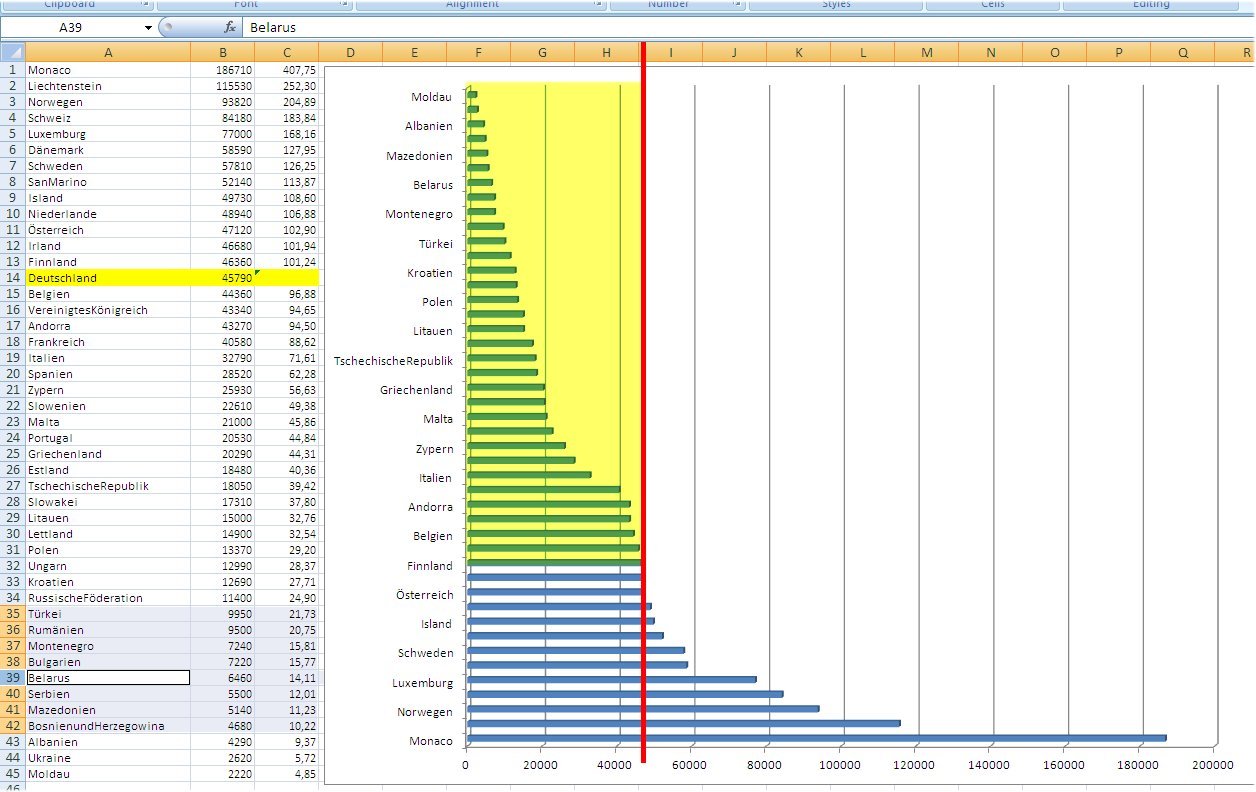Click the 20000 value on chart axis
The height and width of the screenshot is (792, 1256).
542,765
